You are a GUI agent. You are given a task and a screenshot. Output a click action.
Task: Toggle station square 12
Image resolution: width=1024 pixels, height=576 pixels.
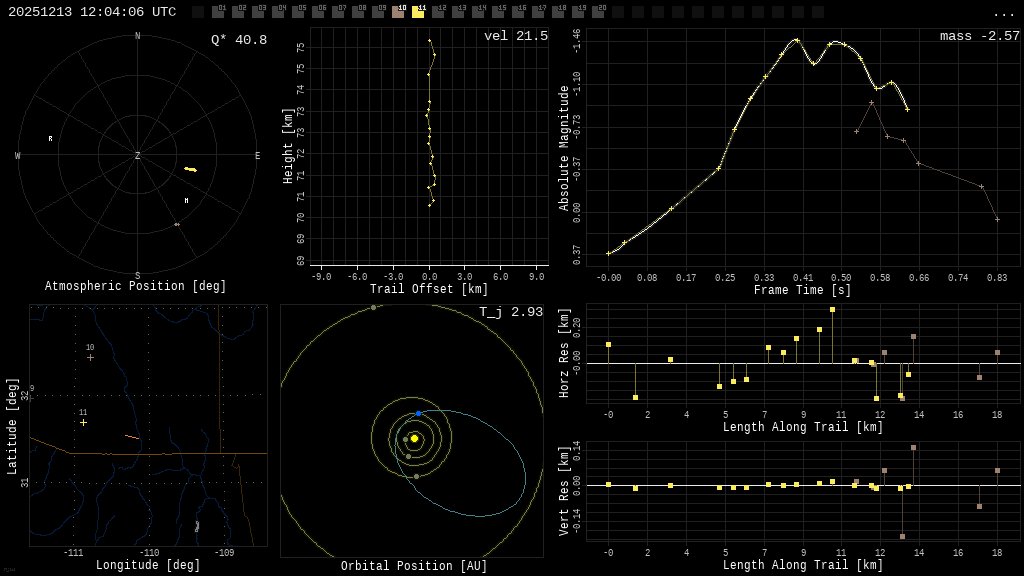coord(438,12)
